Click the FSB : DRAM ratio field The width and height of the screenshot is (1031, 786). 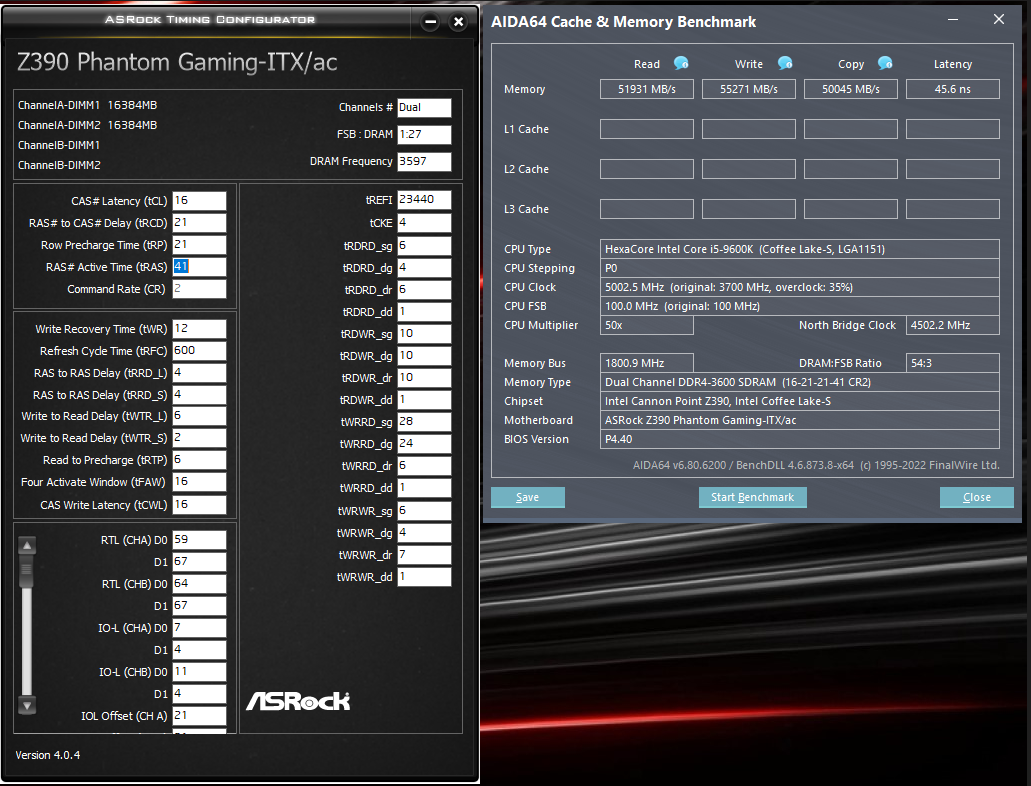(424, 134)
